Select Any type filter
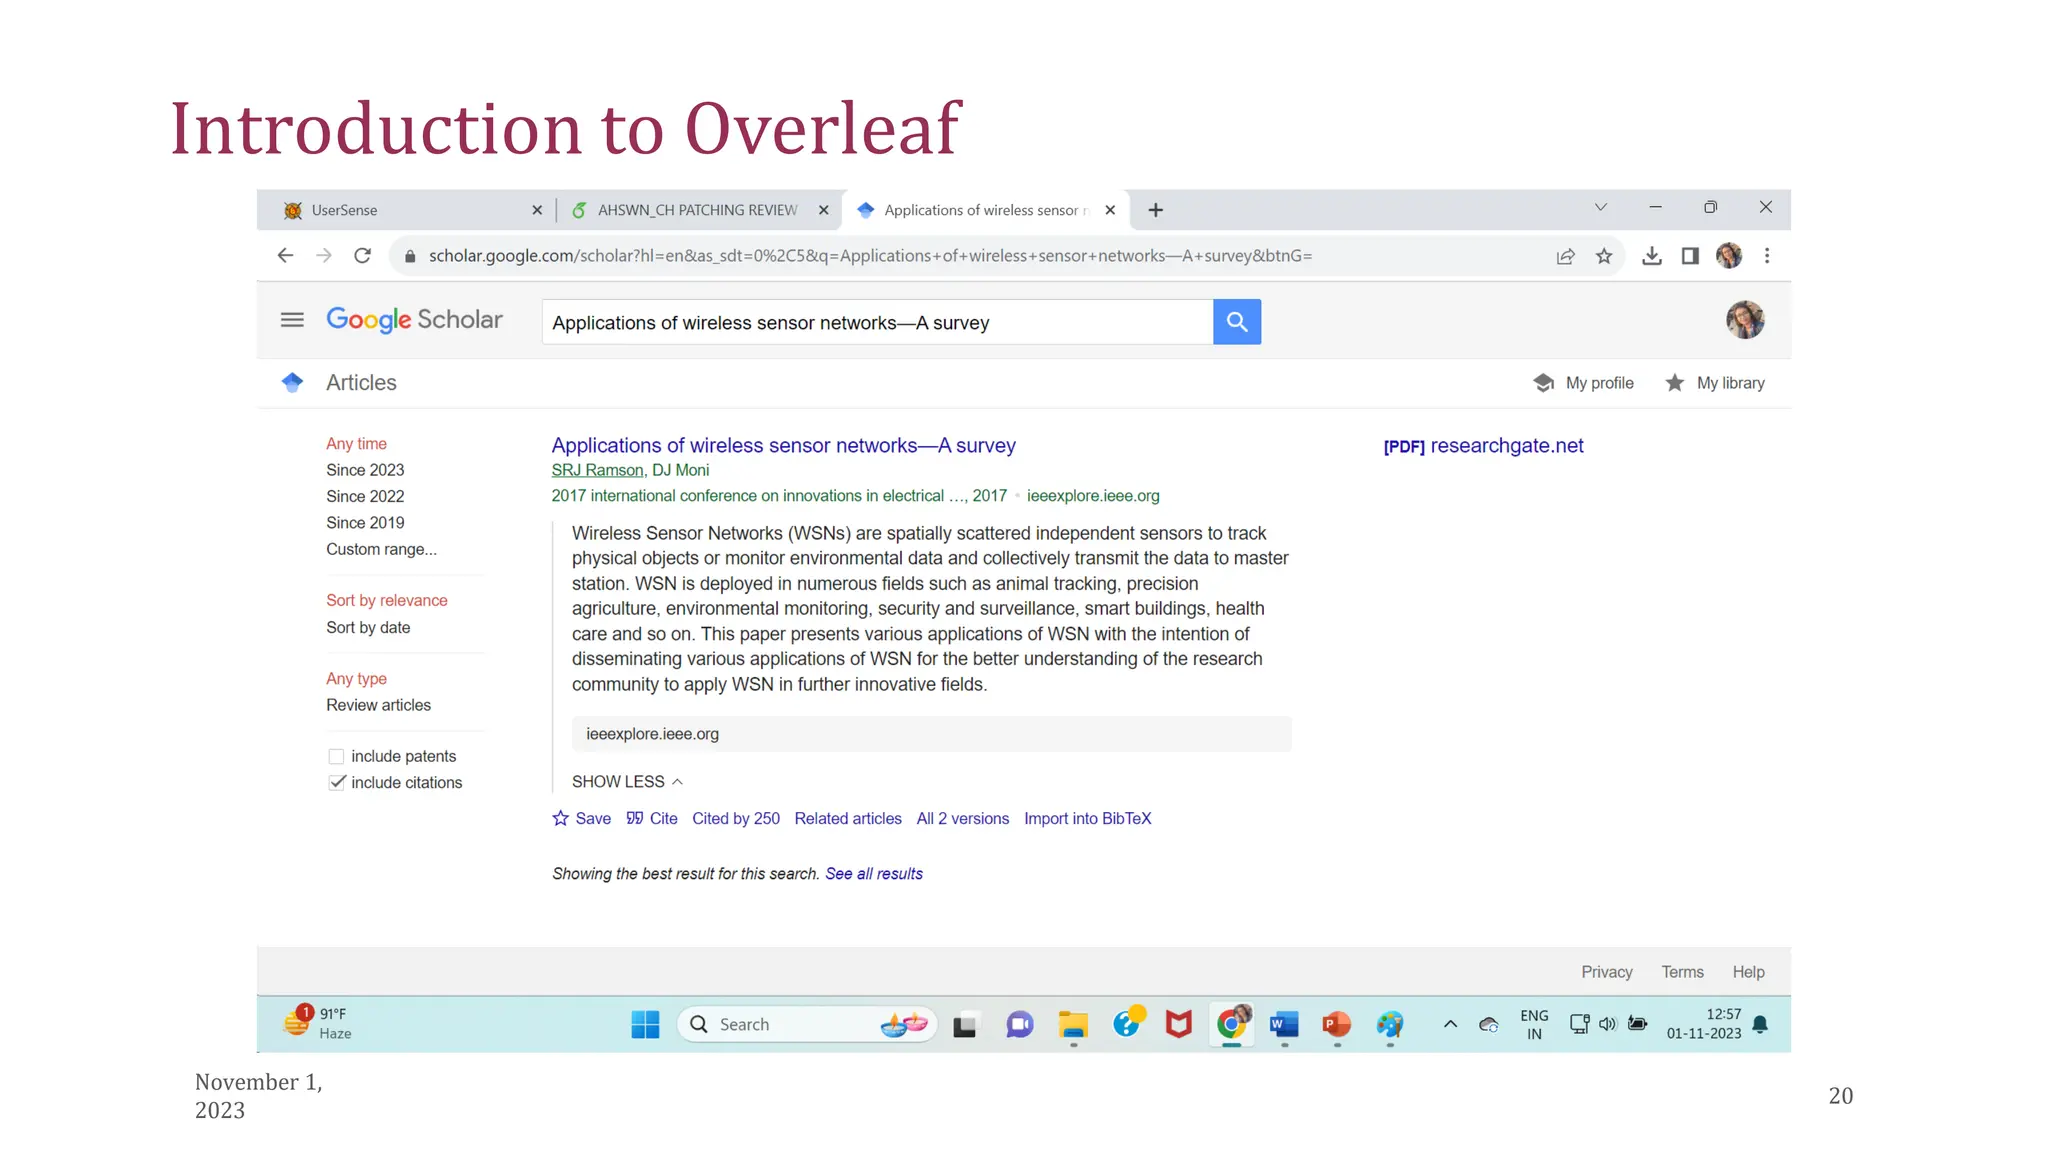2048x1152 pixels. pyautogui.click(x=356, y=679)
